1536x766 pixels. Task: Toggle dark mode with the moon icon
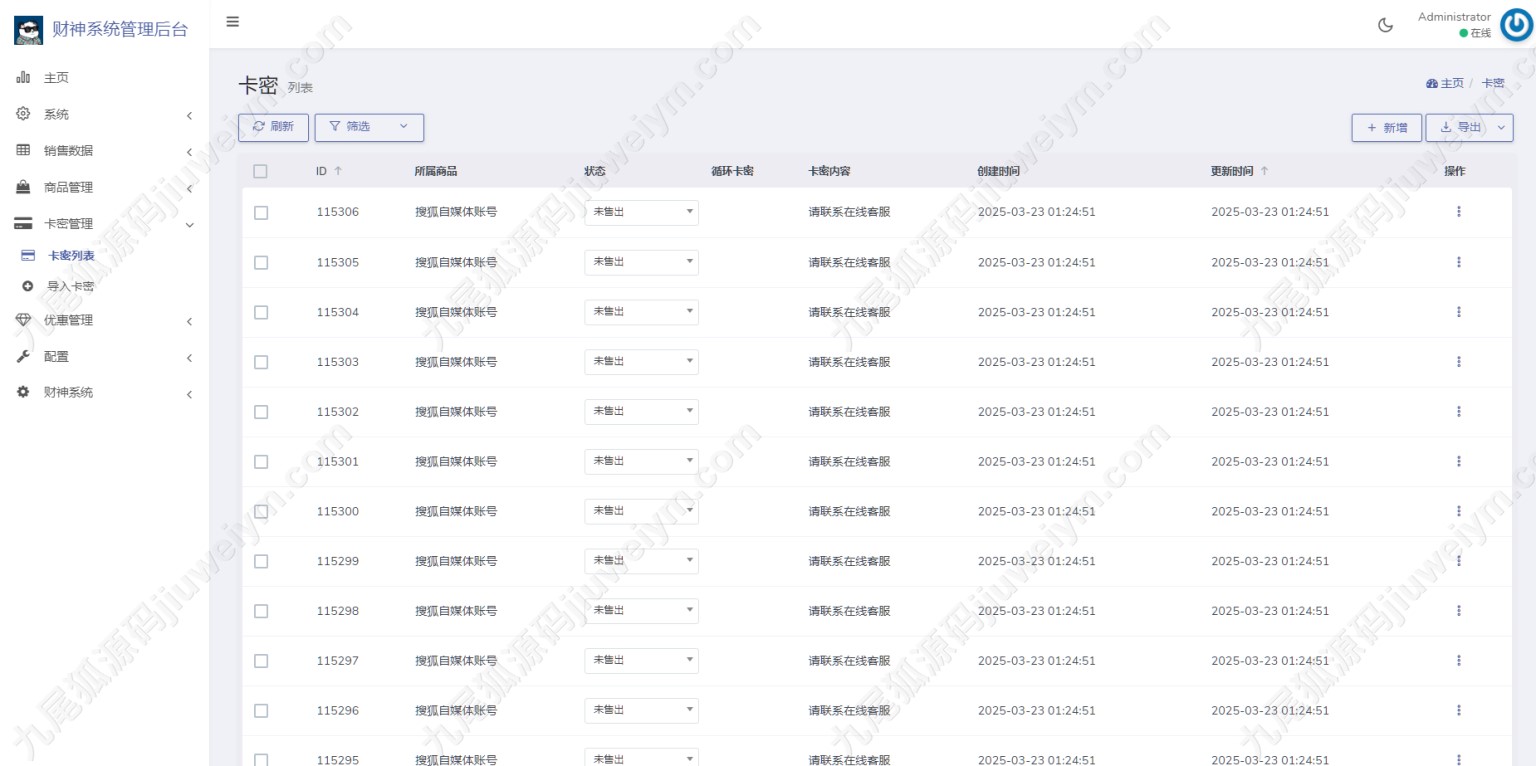tap(1385, 25)
